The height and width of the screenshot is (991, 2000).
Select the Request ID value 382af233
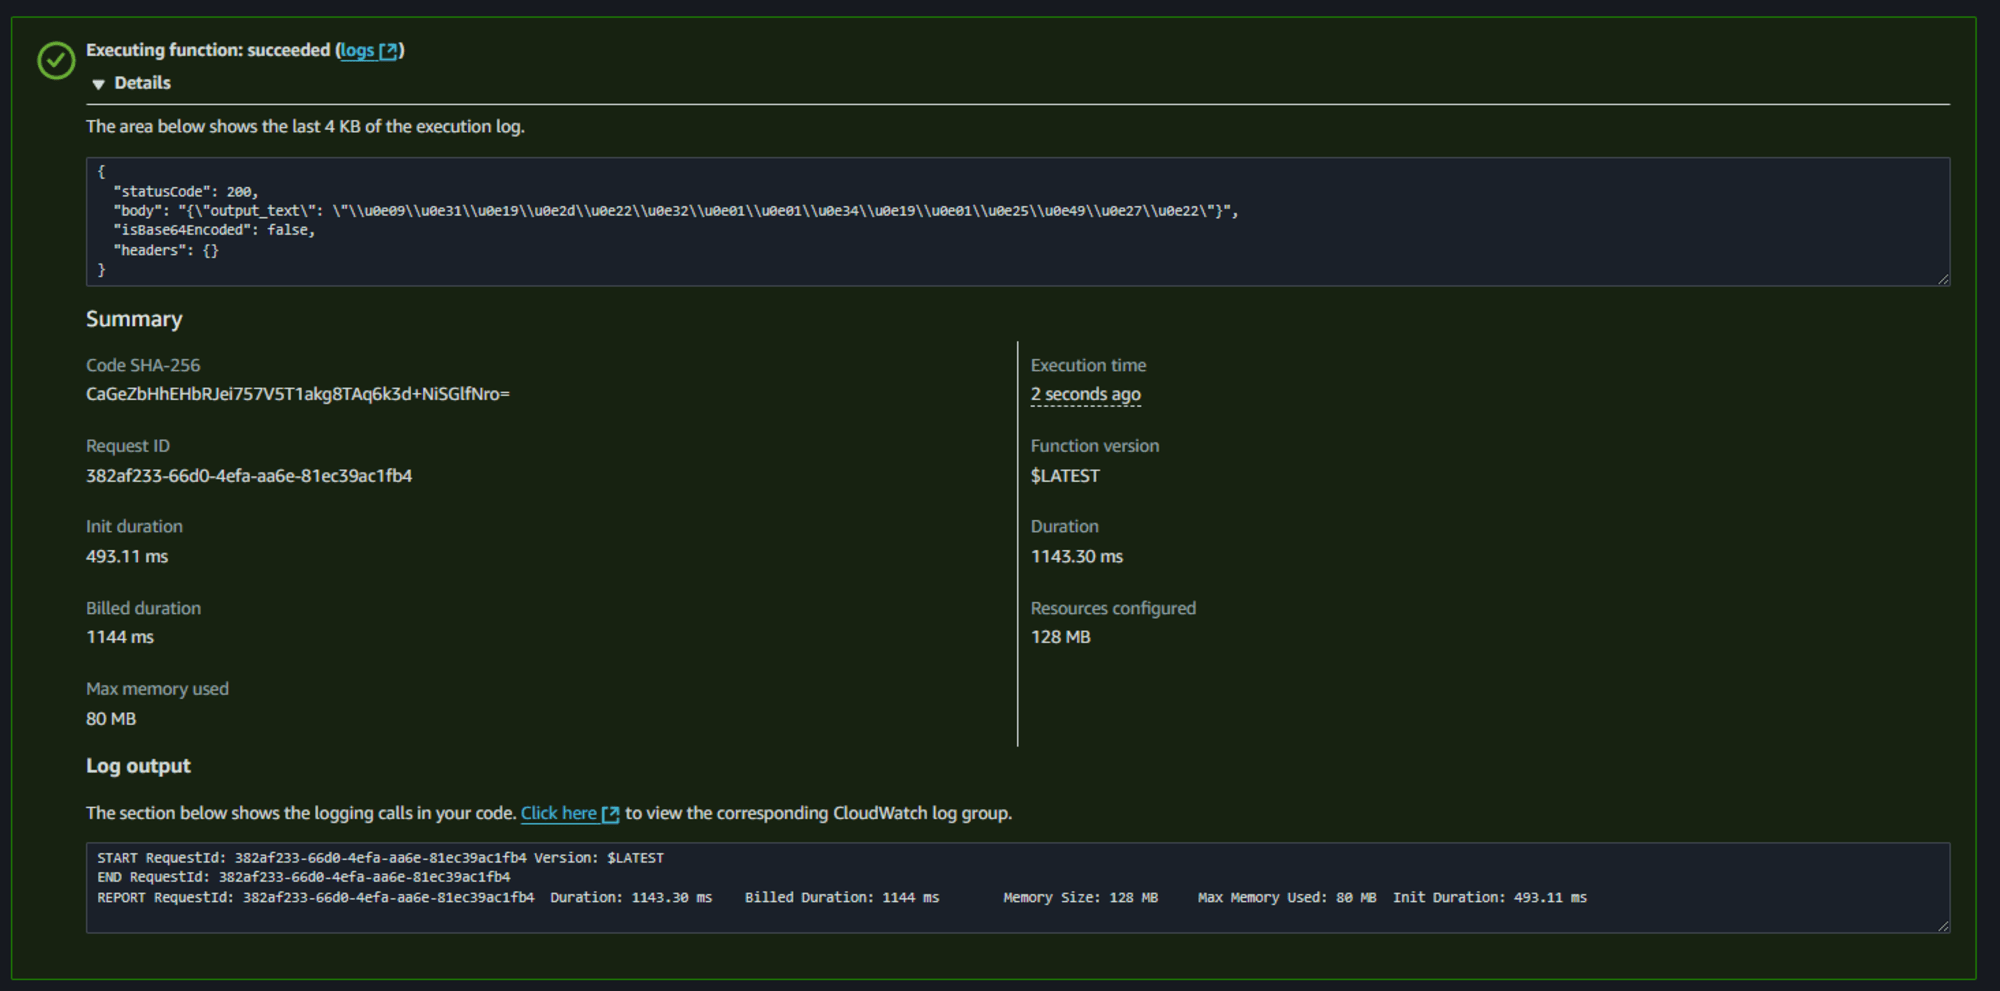pyautogui.click(x=249, y=476)
